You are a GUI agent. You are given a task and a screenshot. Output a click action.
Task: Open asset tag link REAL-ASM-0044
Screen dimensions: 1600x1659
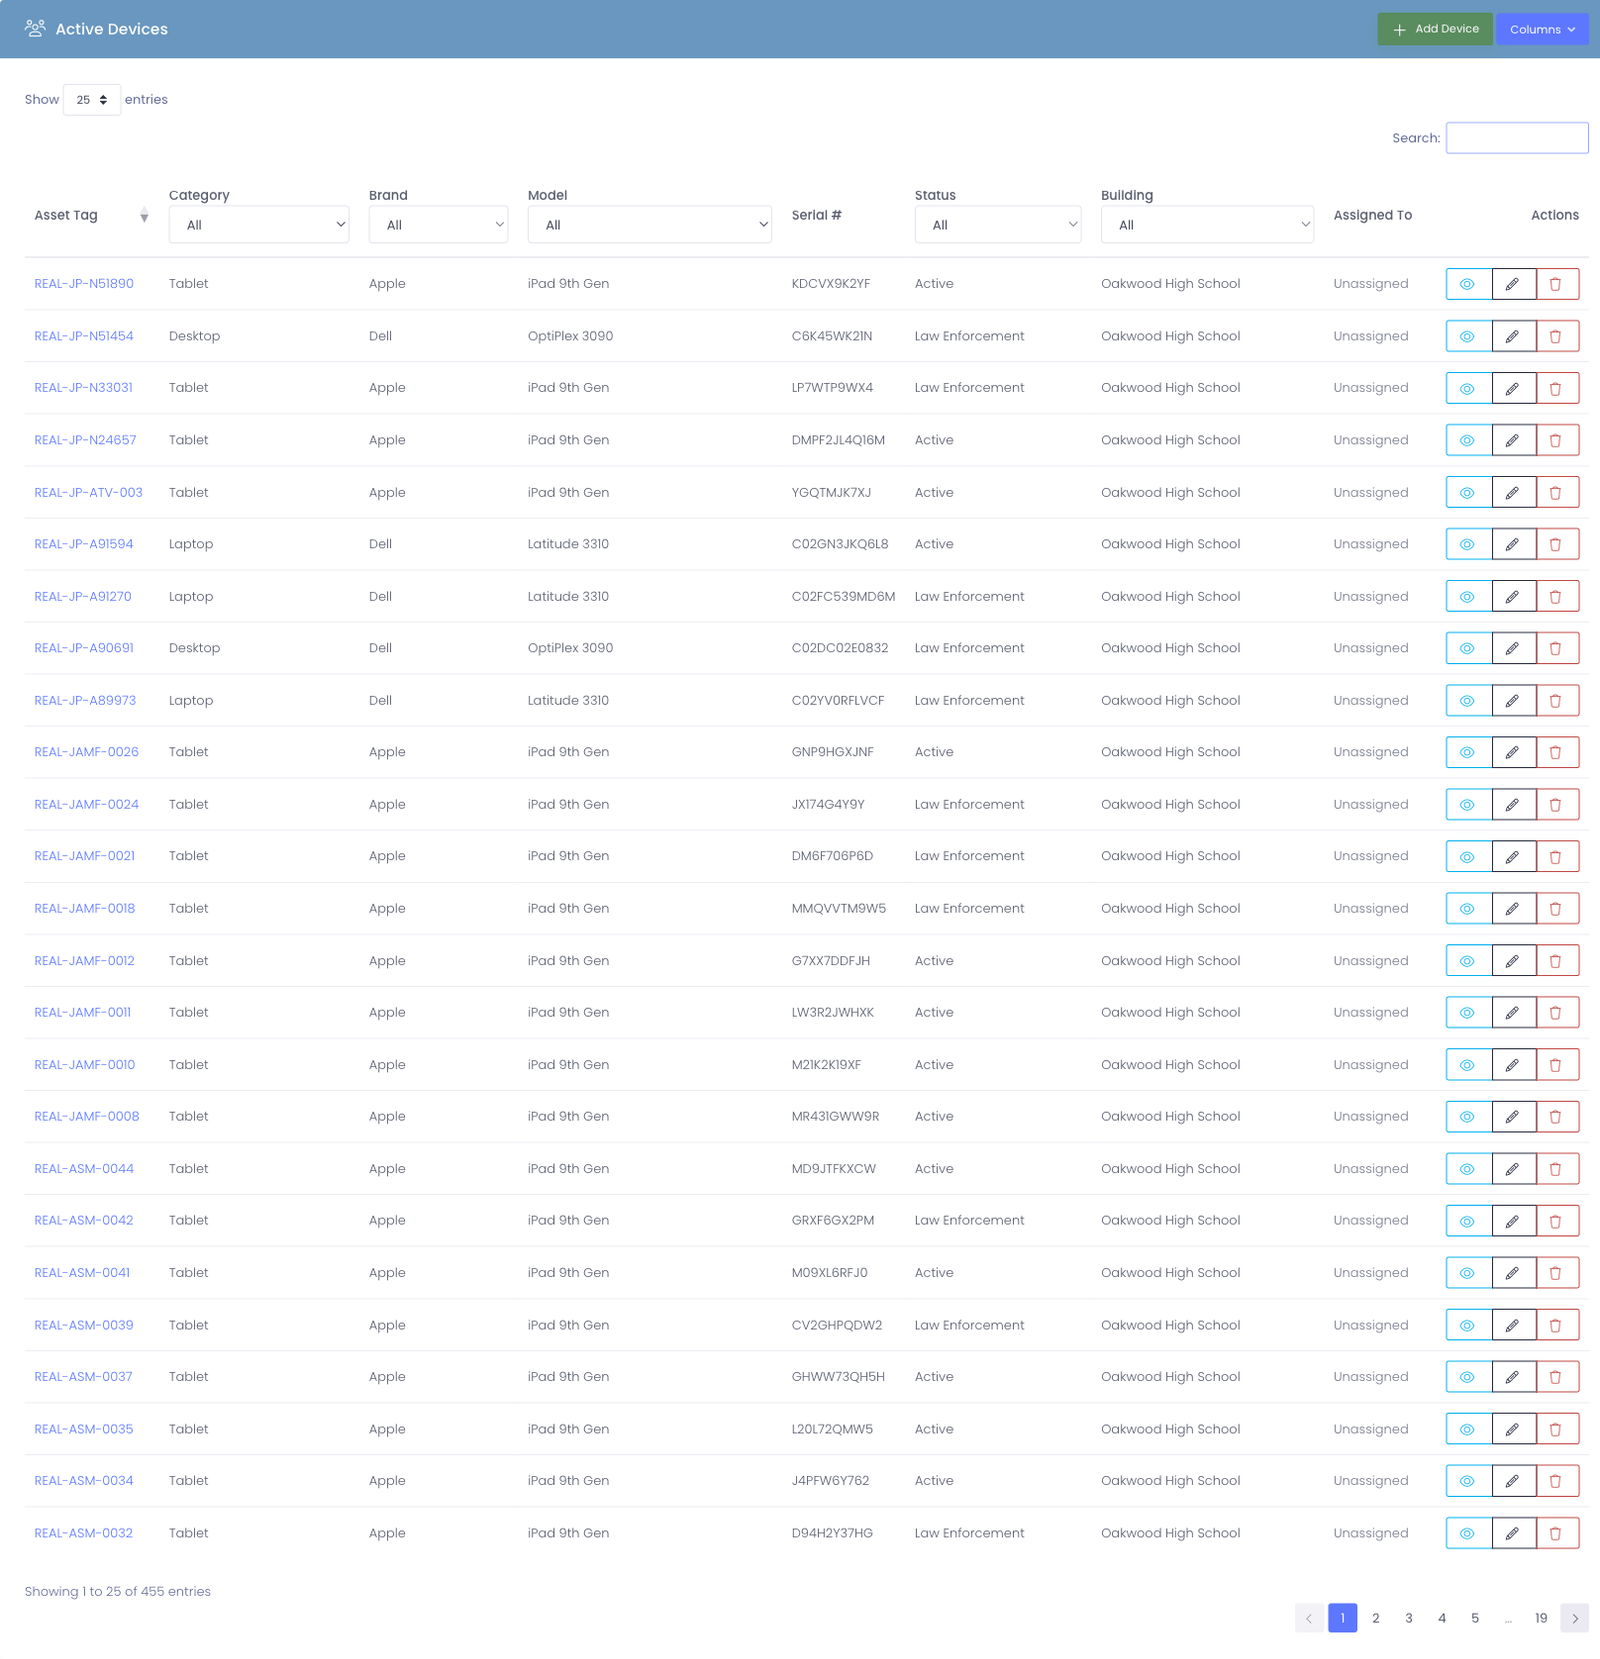coord(84,1168)
